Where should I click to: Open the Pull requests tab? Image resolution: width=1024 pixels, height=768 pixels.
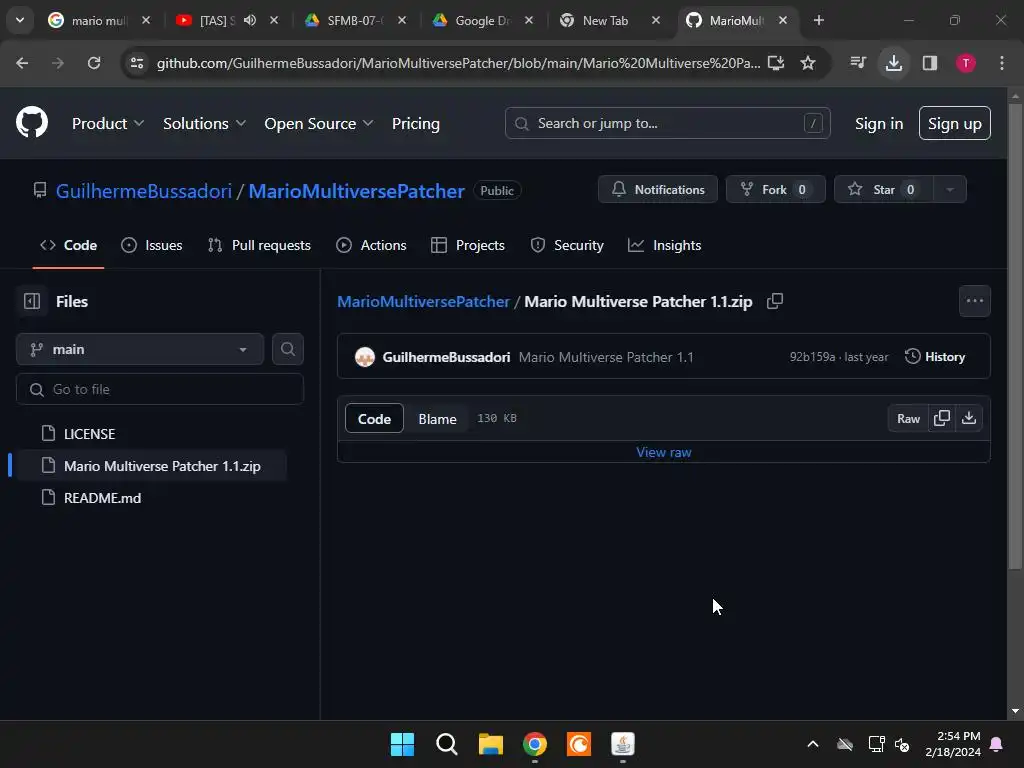pyautogui.click(x=259, y=246)
